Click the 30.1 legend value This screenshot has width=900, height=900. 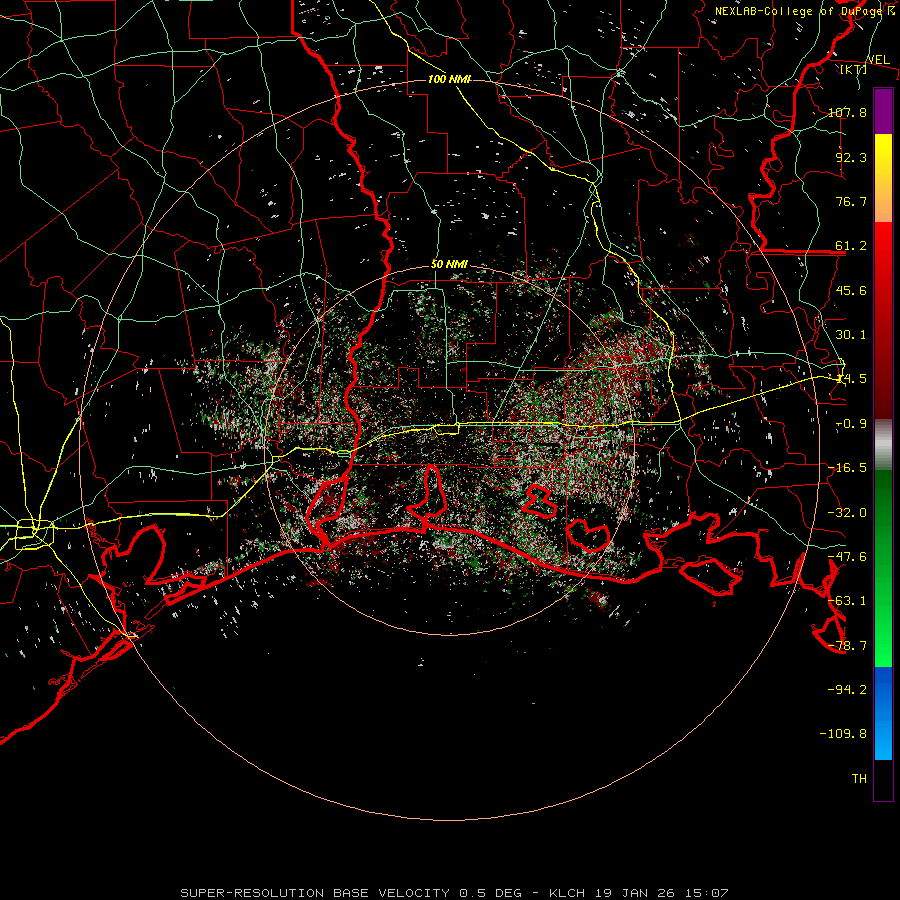click(x=851, y=334)
